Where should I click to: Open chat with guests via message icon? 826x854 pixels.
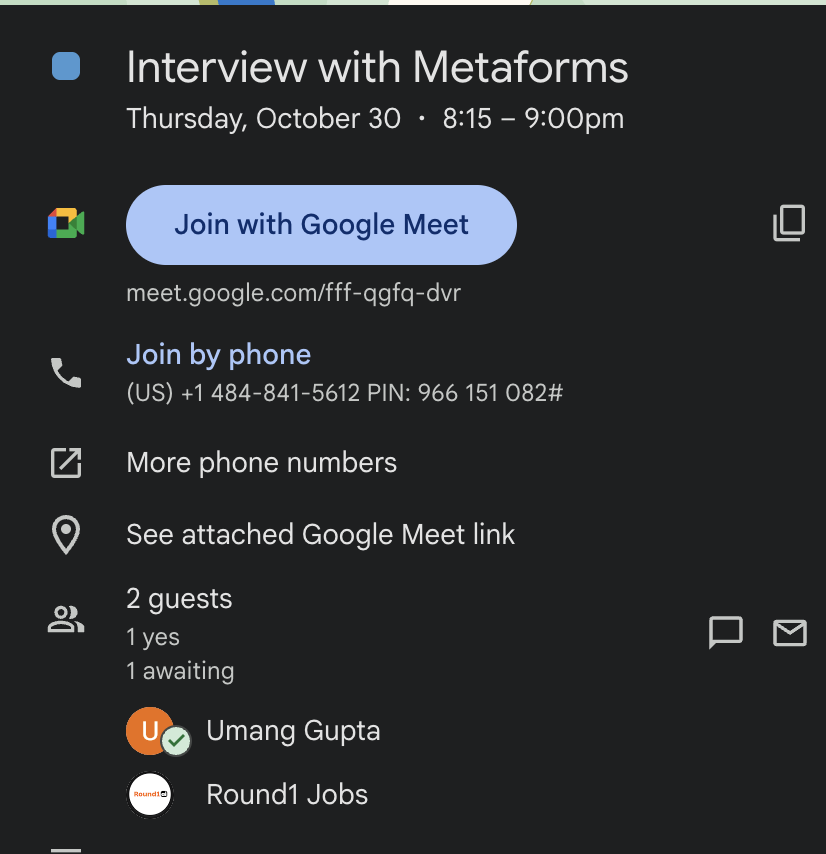tap(726, 633)
